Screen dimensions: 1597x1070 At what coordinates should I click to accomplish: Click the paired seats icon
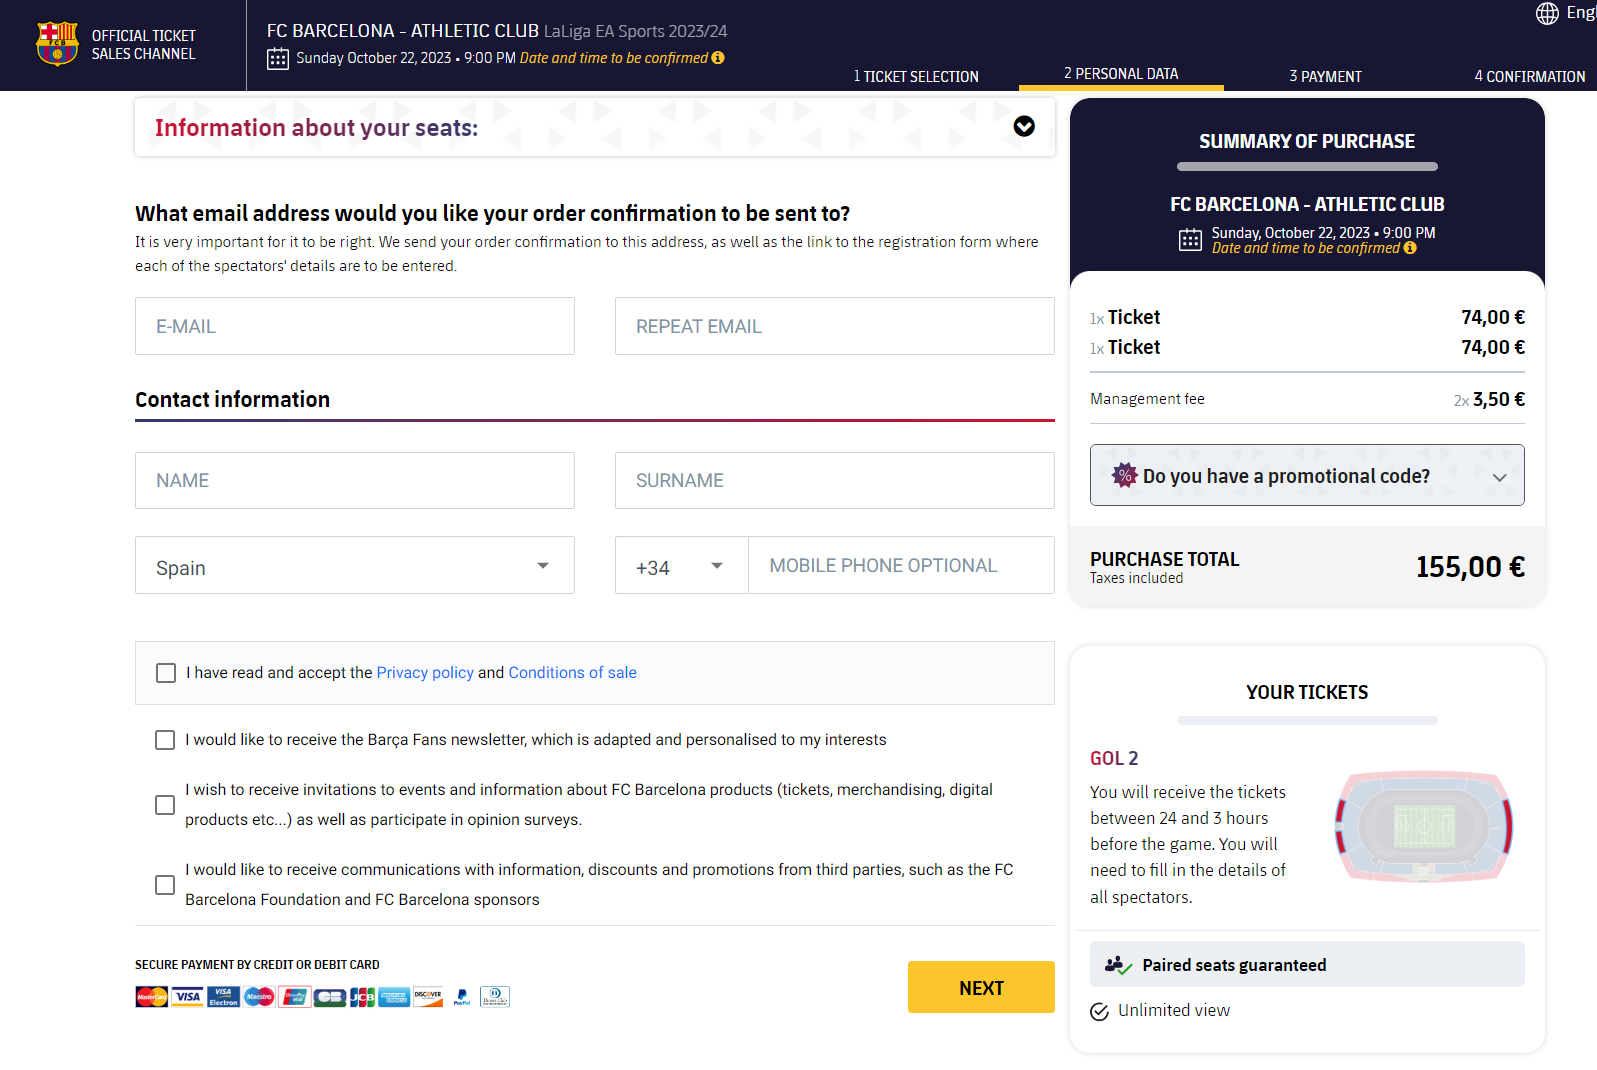(1117, 965)
